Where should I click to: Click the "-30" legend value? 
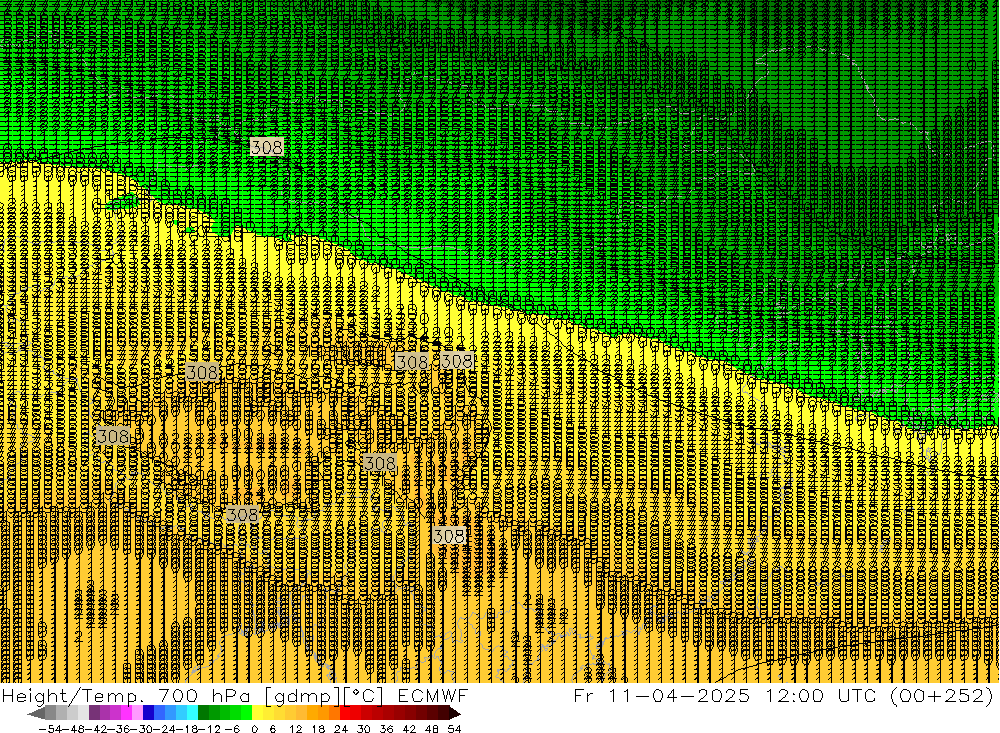click(x=143, y=729)
